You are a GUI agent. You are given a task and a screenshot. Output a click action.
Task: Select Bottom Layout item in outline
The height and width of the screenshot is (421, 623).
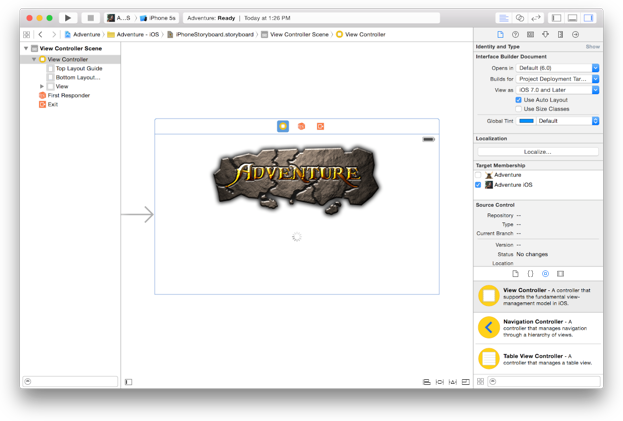point(74,77)
